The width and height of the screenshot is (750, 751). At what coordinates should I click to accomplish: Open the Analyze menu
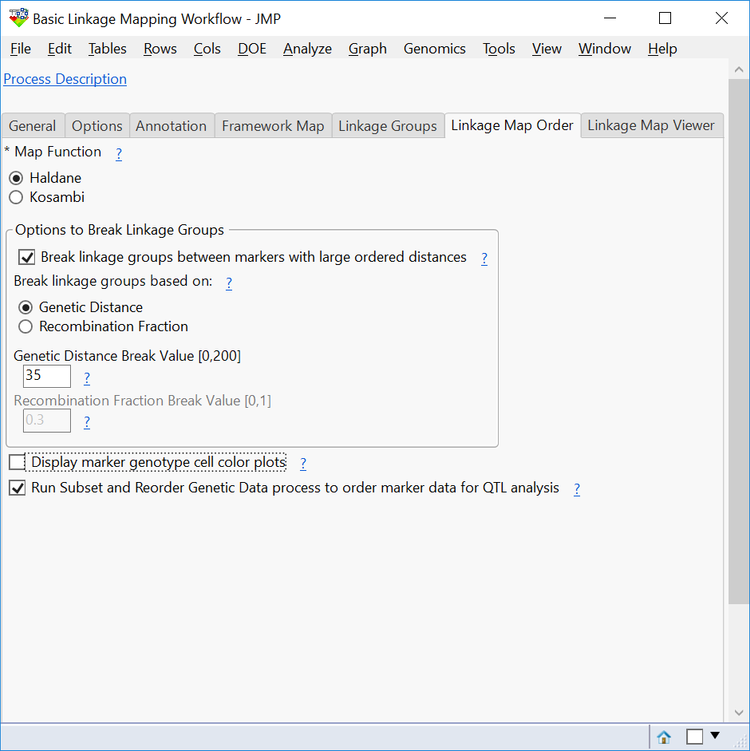[x=307, y=49]
